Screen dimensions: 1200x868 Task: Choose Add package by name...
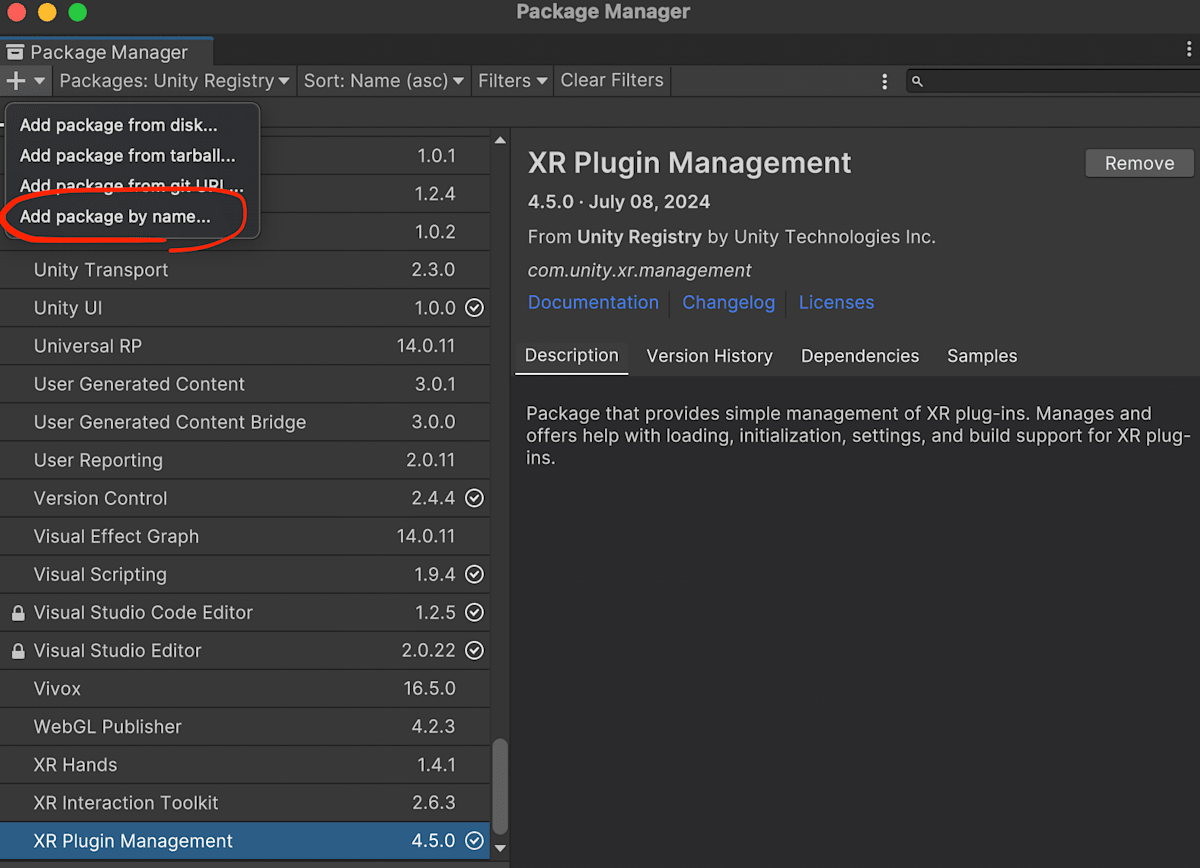click(x=132, y=216)
